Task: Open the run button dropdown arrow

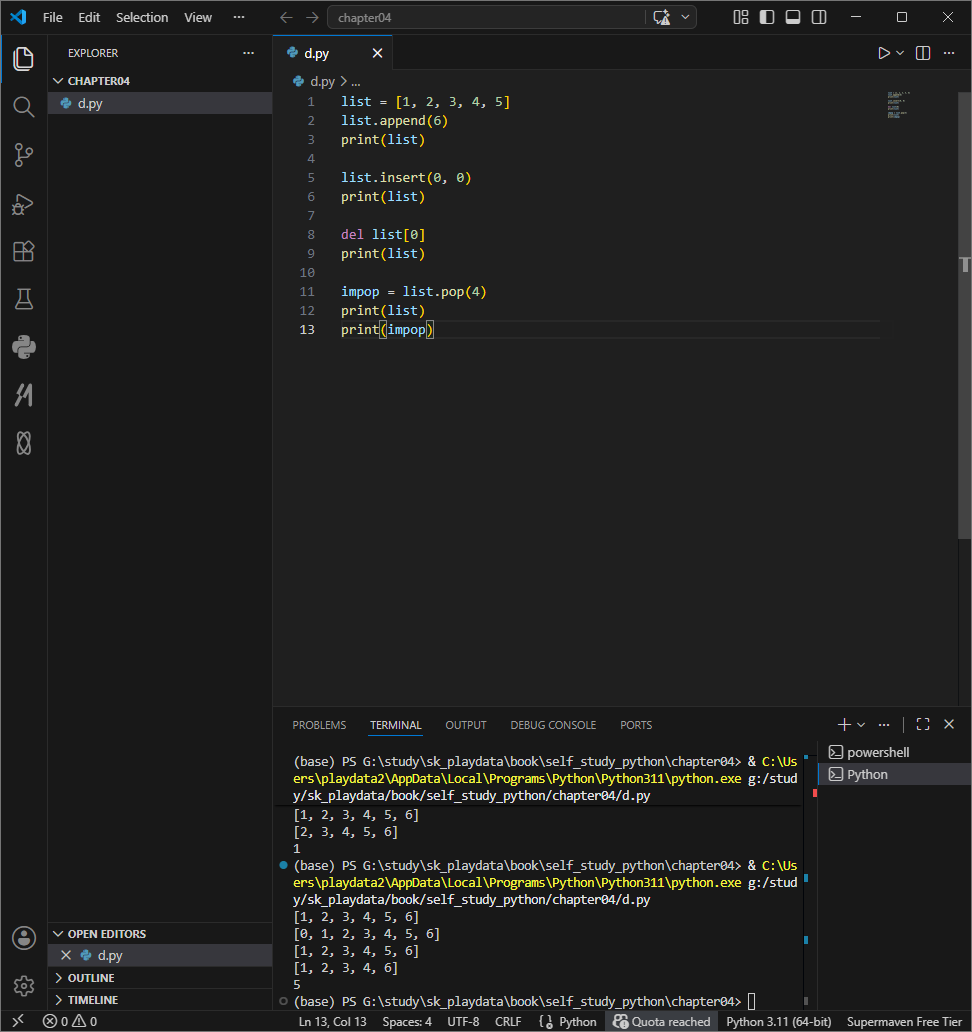Action: pos(900,53)
